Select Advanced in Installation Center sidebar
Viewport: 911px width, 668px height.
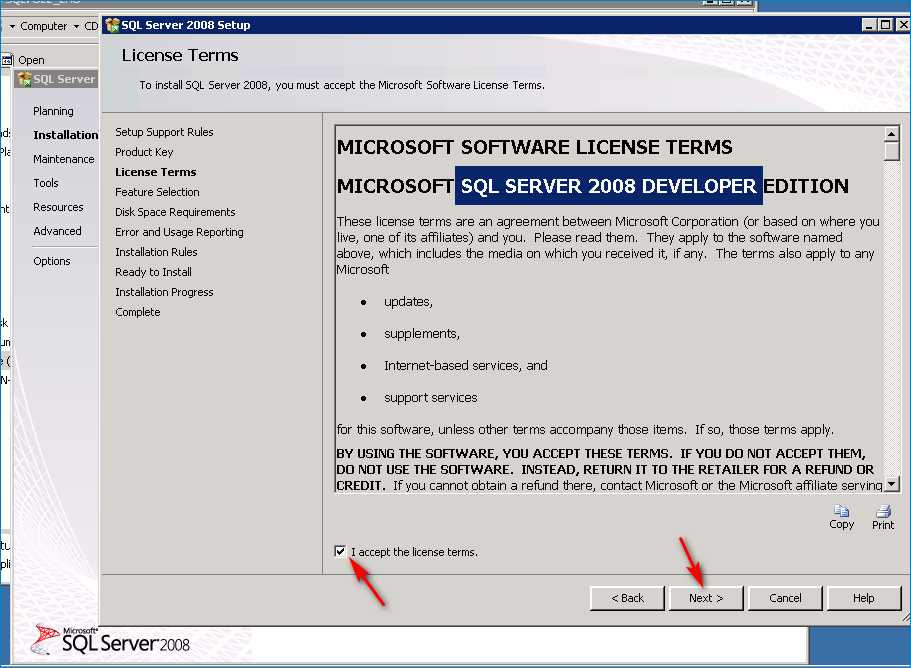57,231
